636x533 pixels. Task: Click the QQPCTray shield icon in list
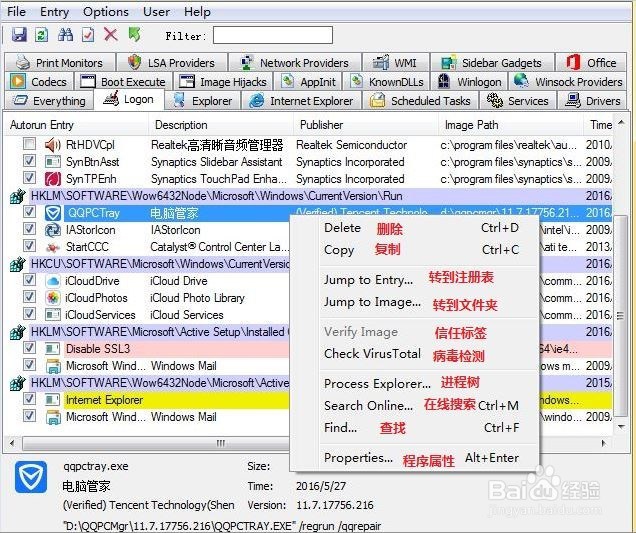pyautogui.click(x=53, y=213)
